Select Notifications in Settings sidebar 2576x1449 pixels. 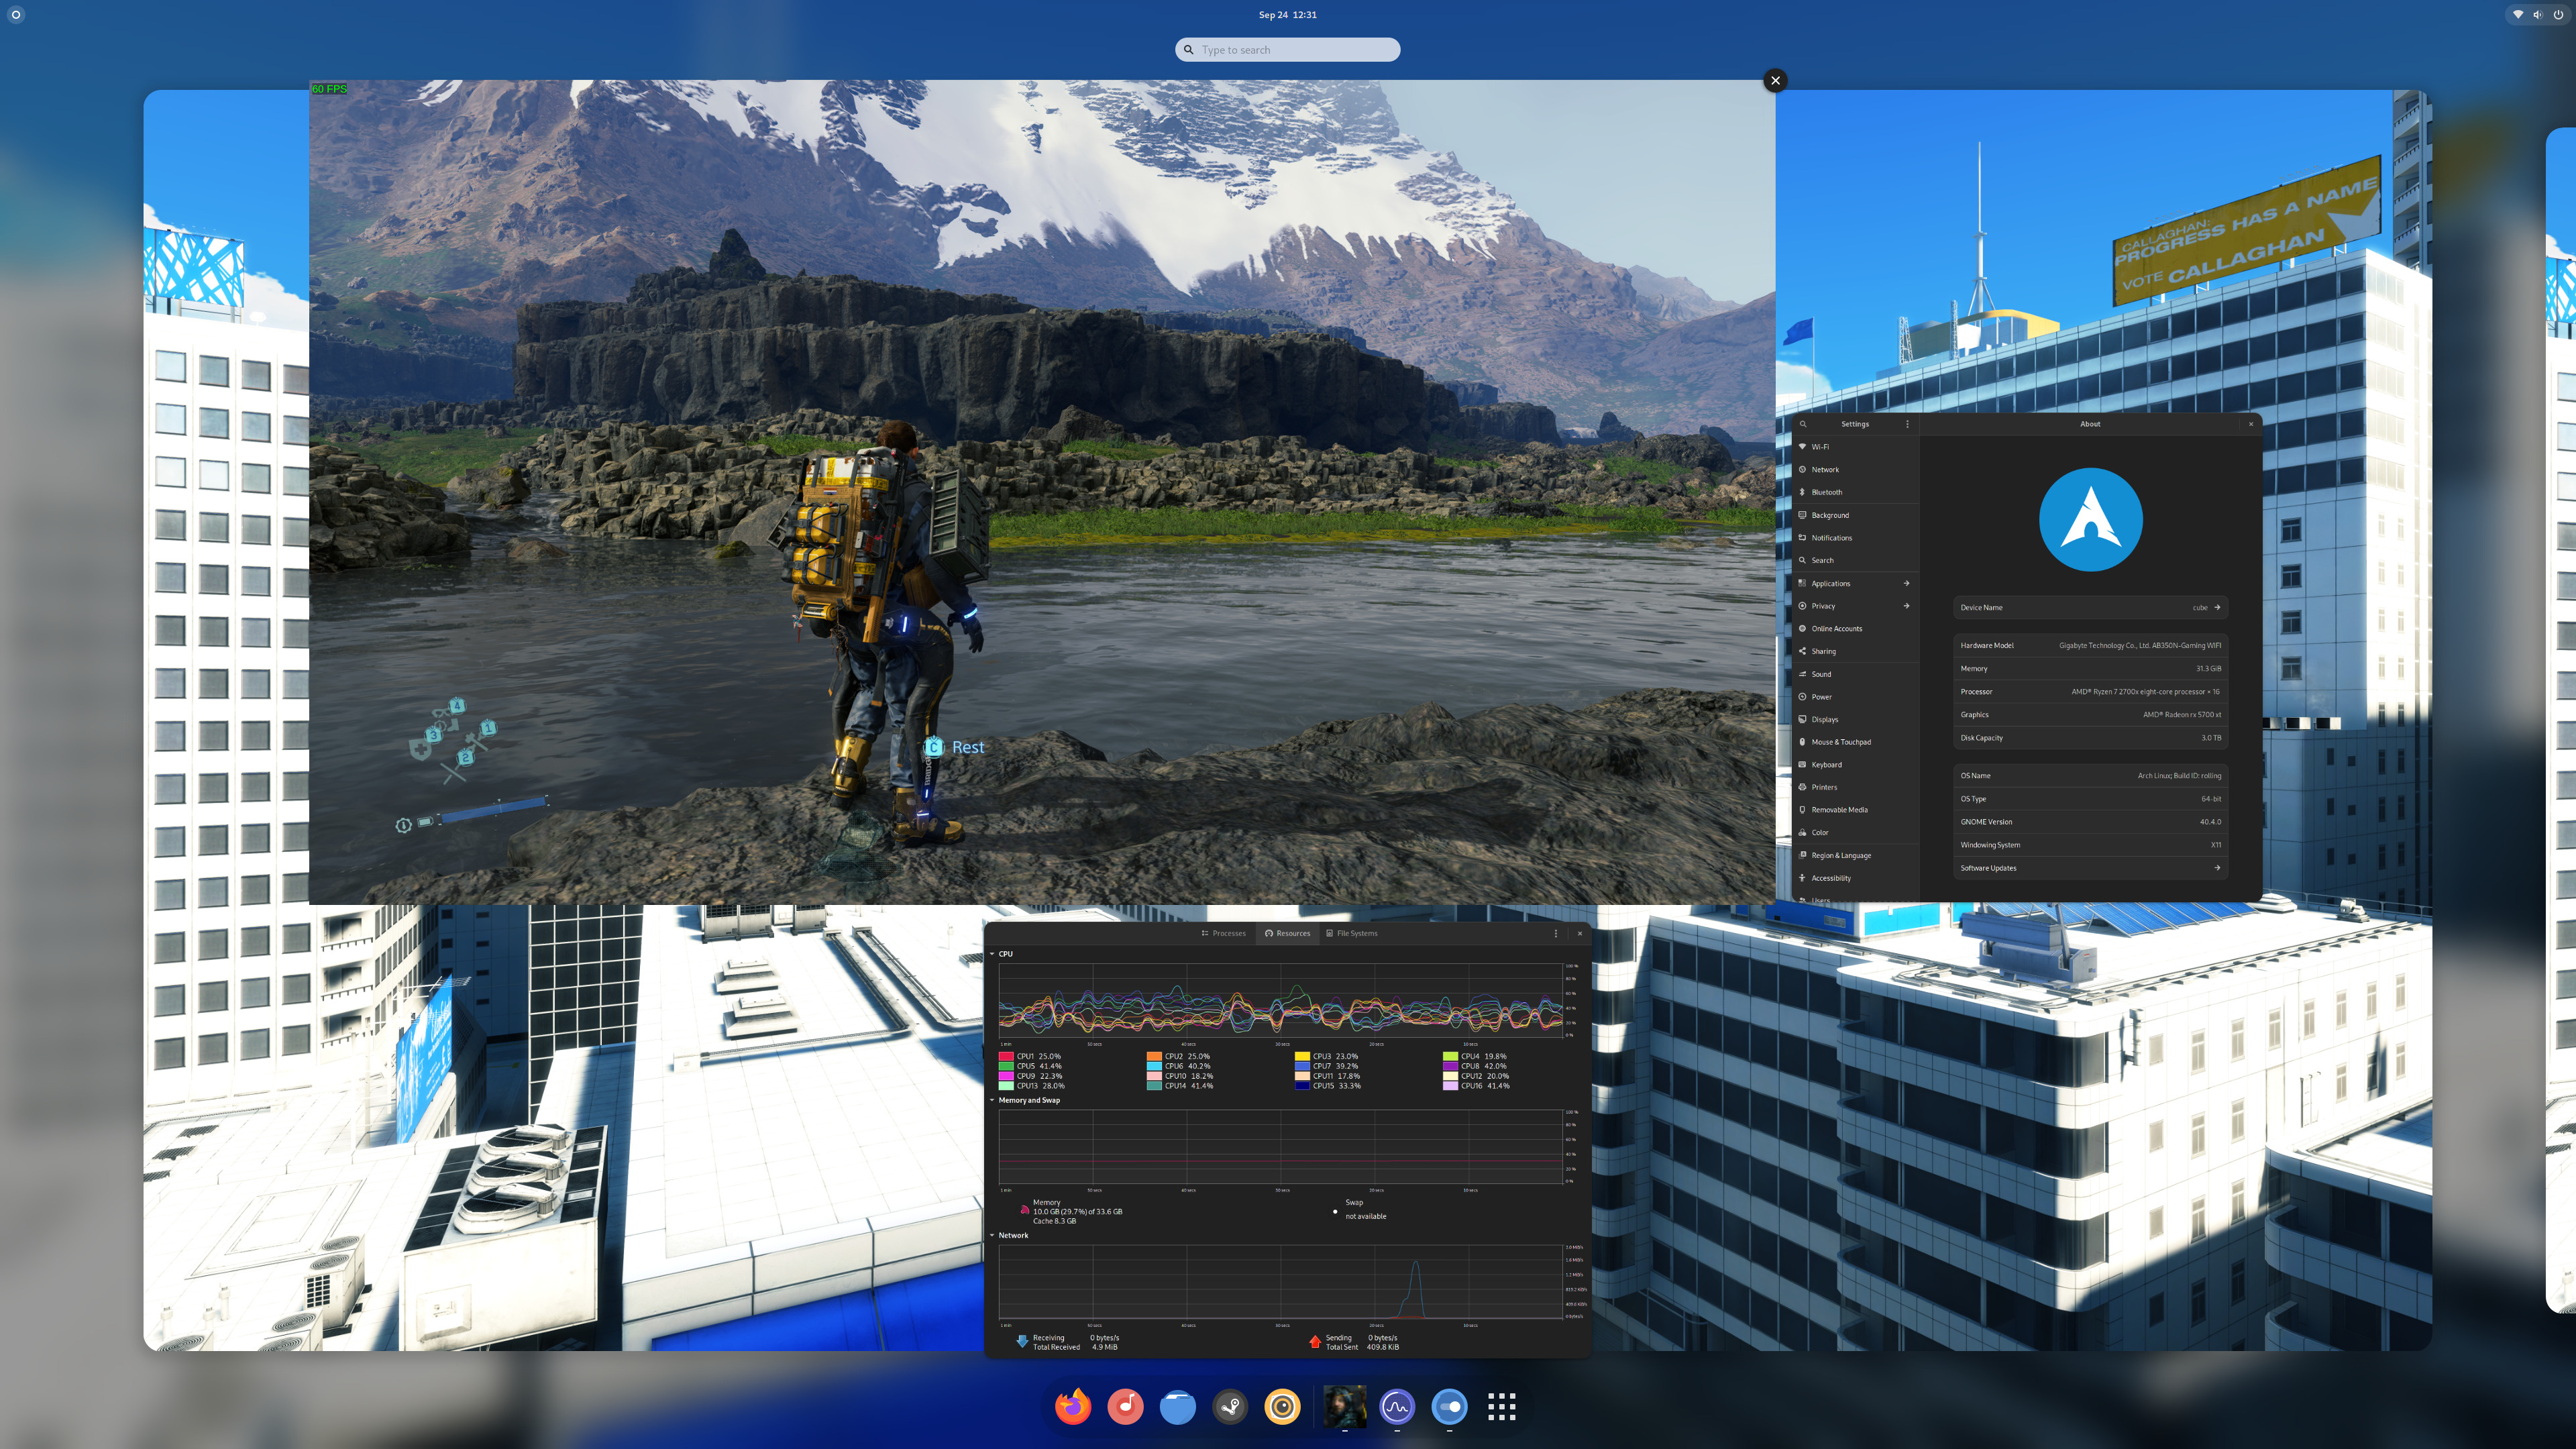[x=1855, y=538]
